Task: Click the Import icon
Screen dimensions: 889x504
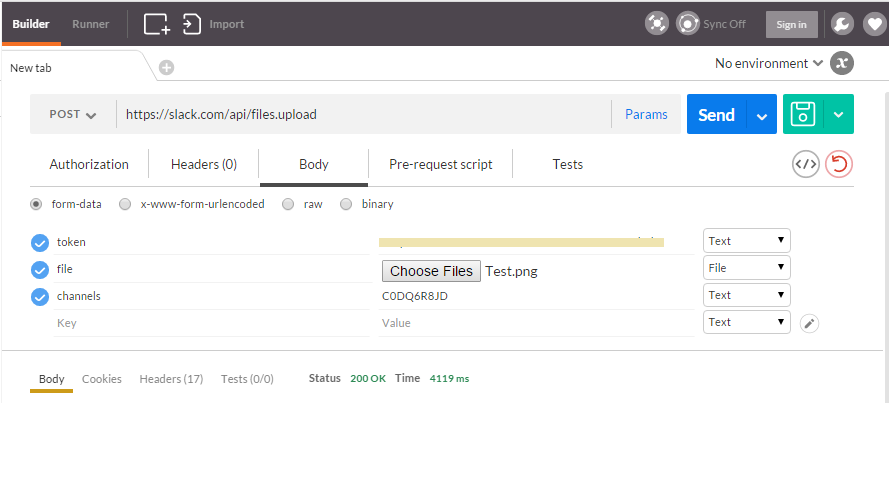Action: pos(193,24)
